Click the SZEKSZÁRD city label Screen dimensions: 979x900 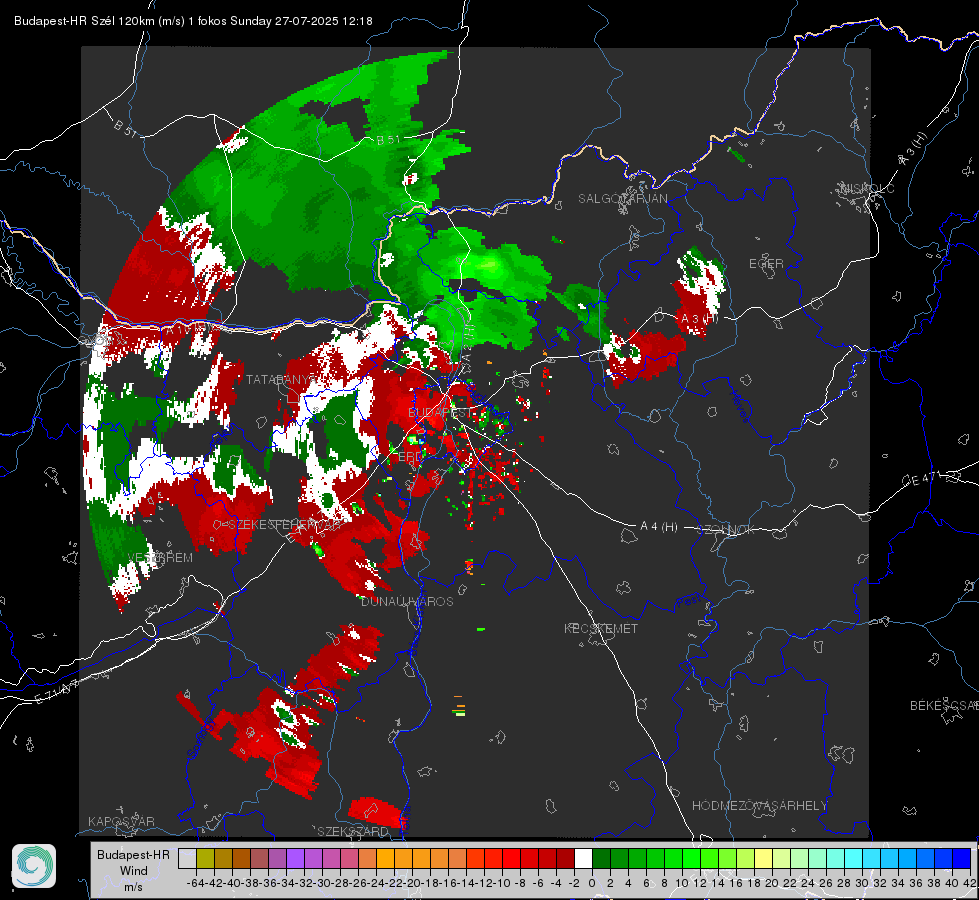pos(353,831)
